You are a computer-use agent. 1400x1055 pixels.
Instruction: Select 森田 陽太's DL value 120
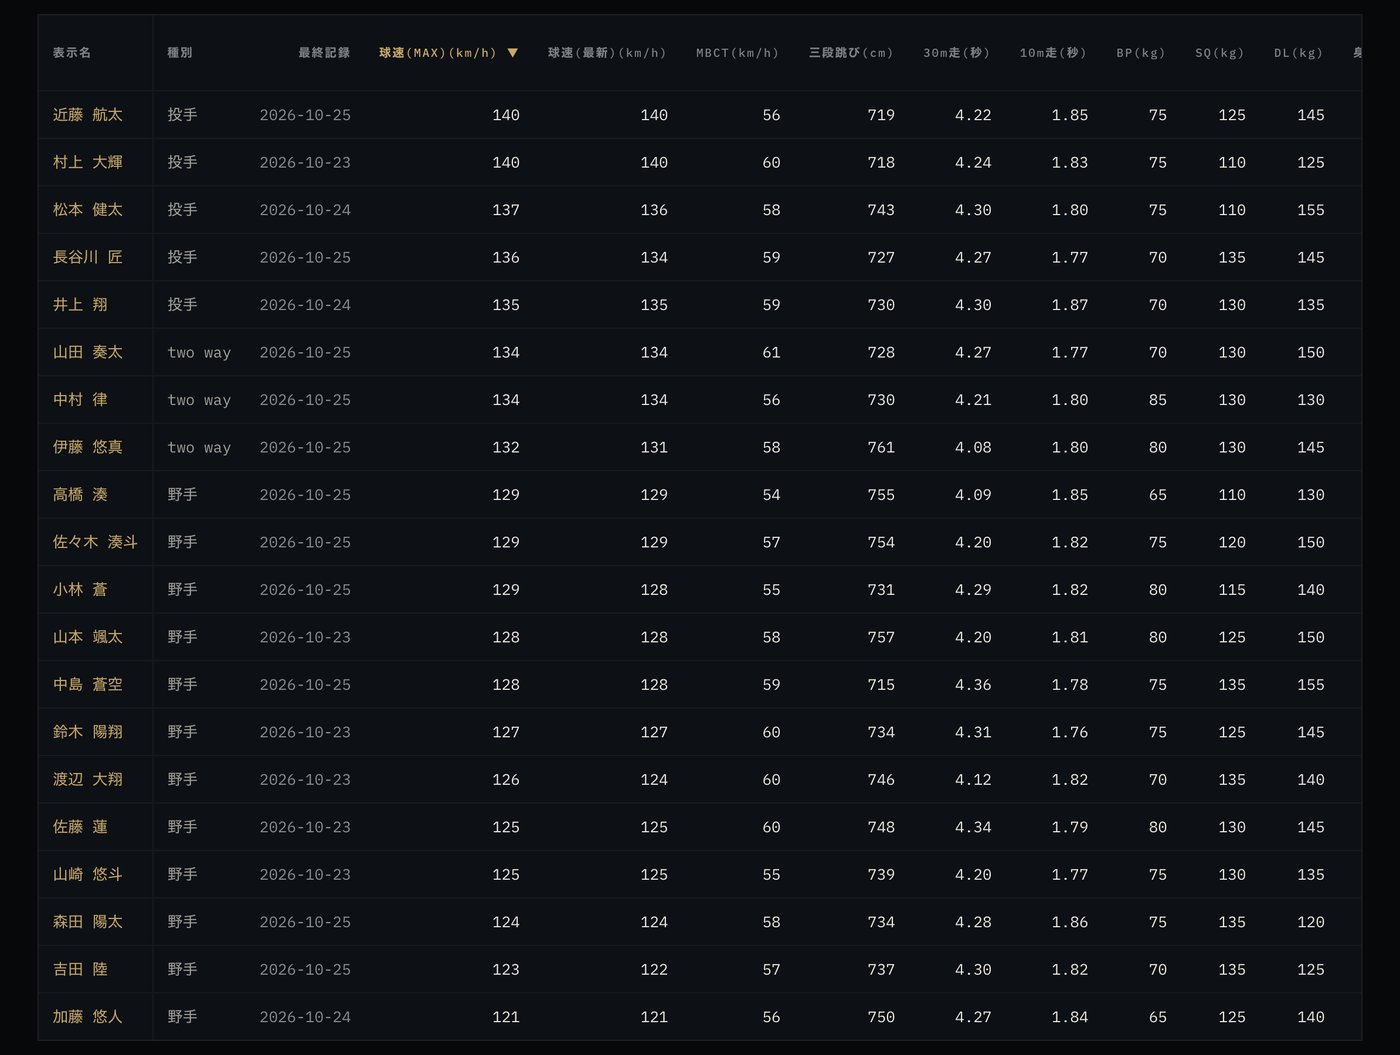point(1311,923)
